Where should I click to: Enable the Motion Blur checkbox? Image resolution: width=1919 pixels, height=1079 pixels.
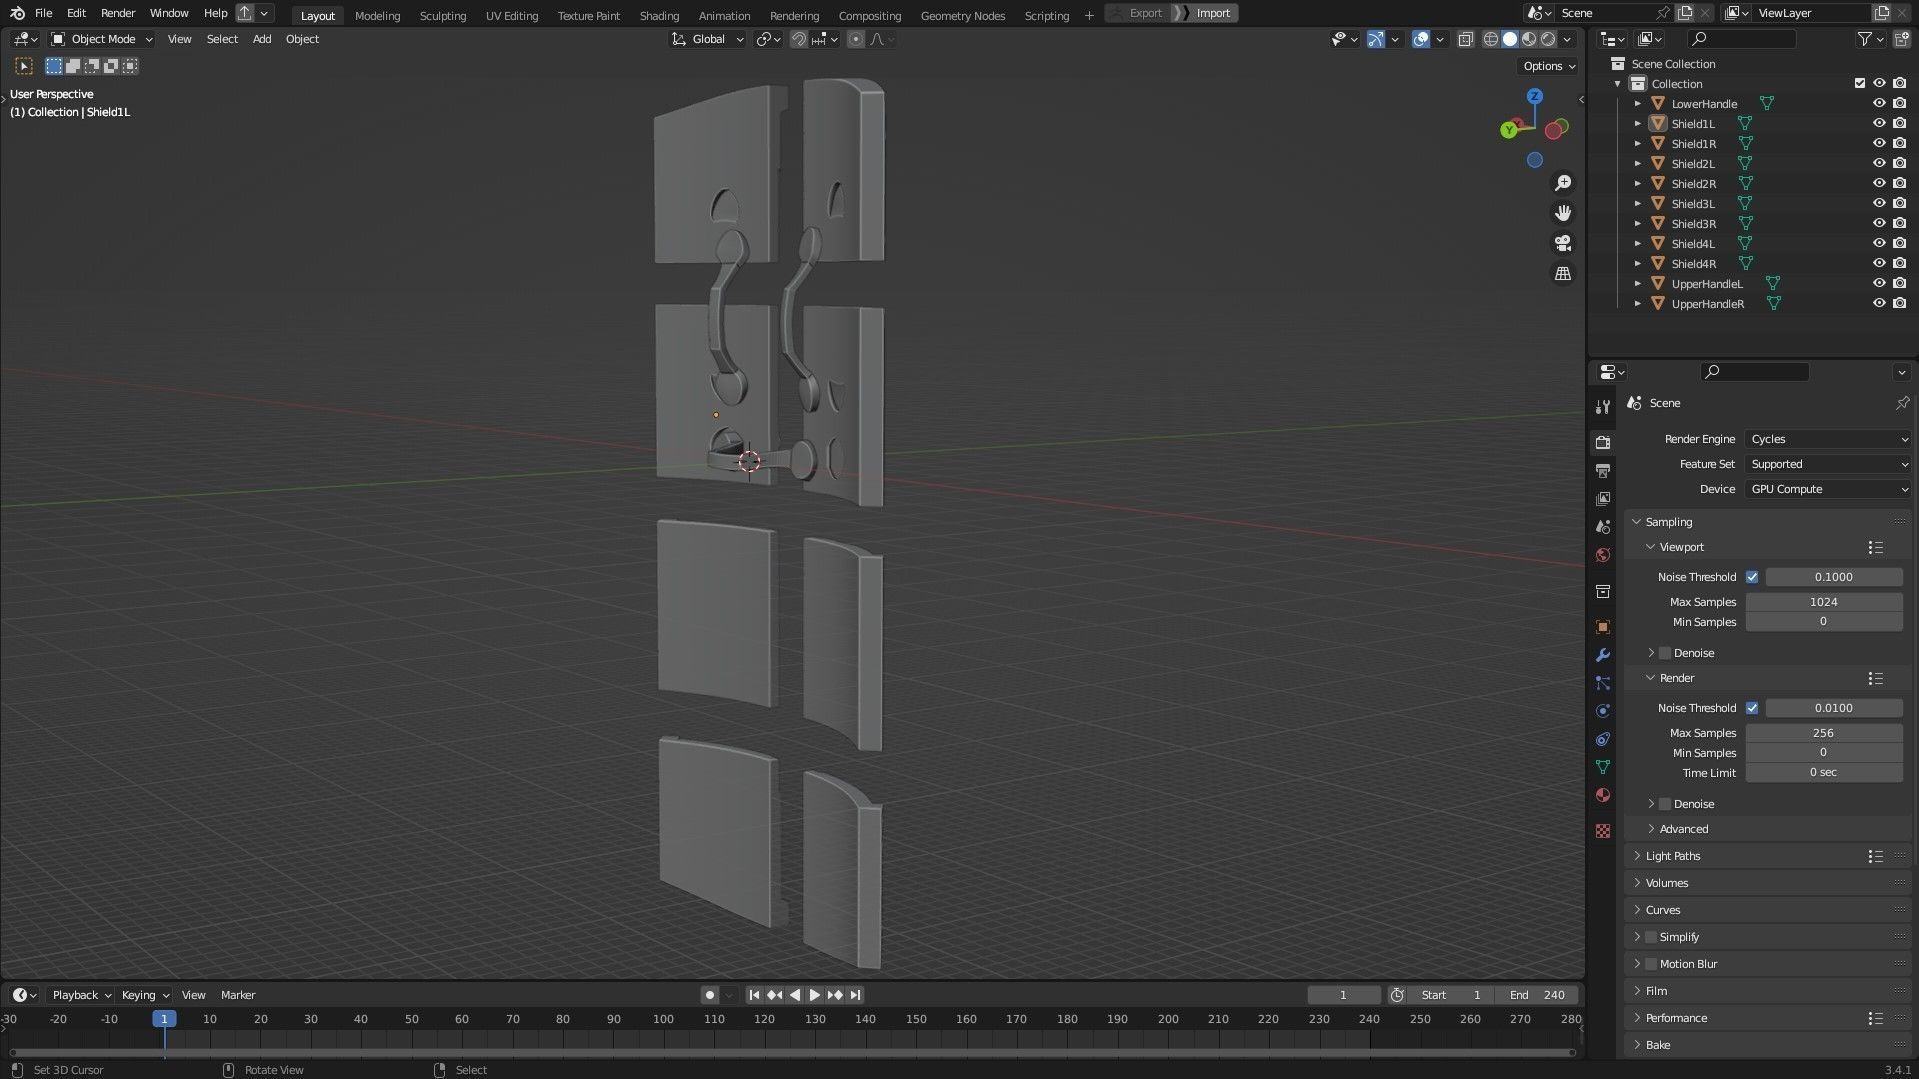pos(1651,964)
